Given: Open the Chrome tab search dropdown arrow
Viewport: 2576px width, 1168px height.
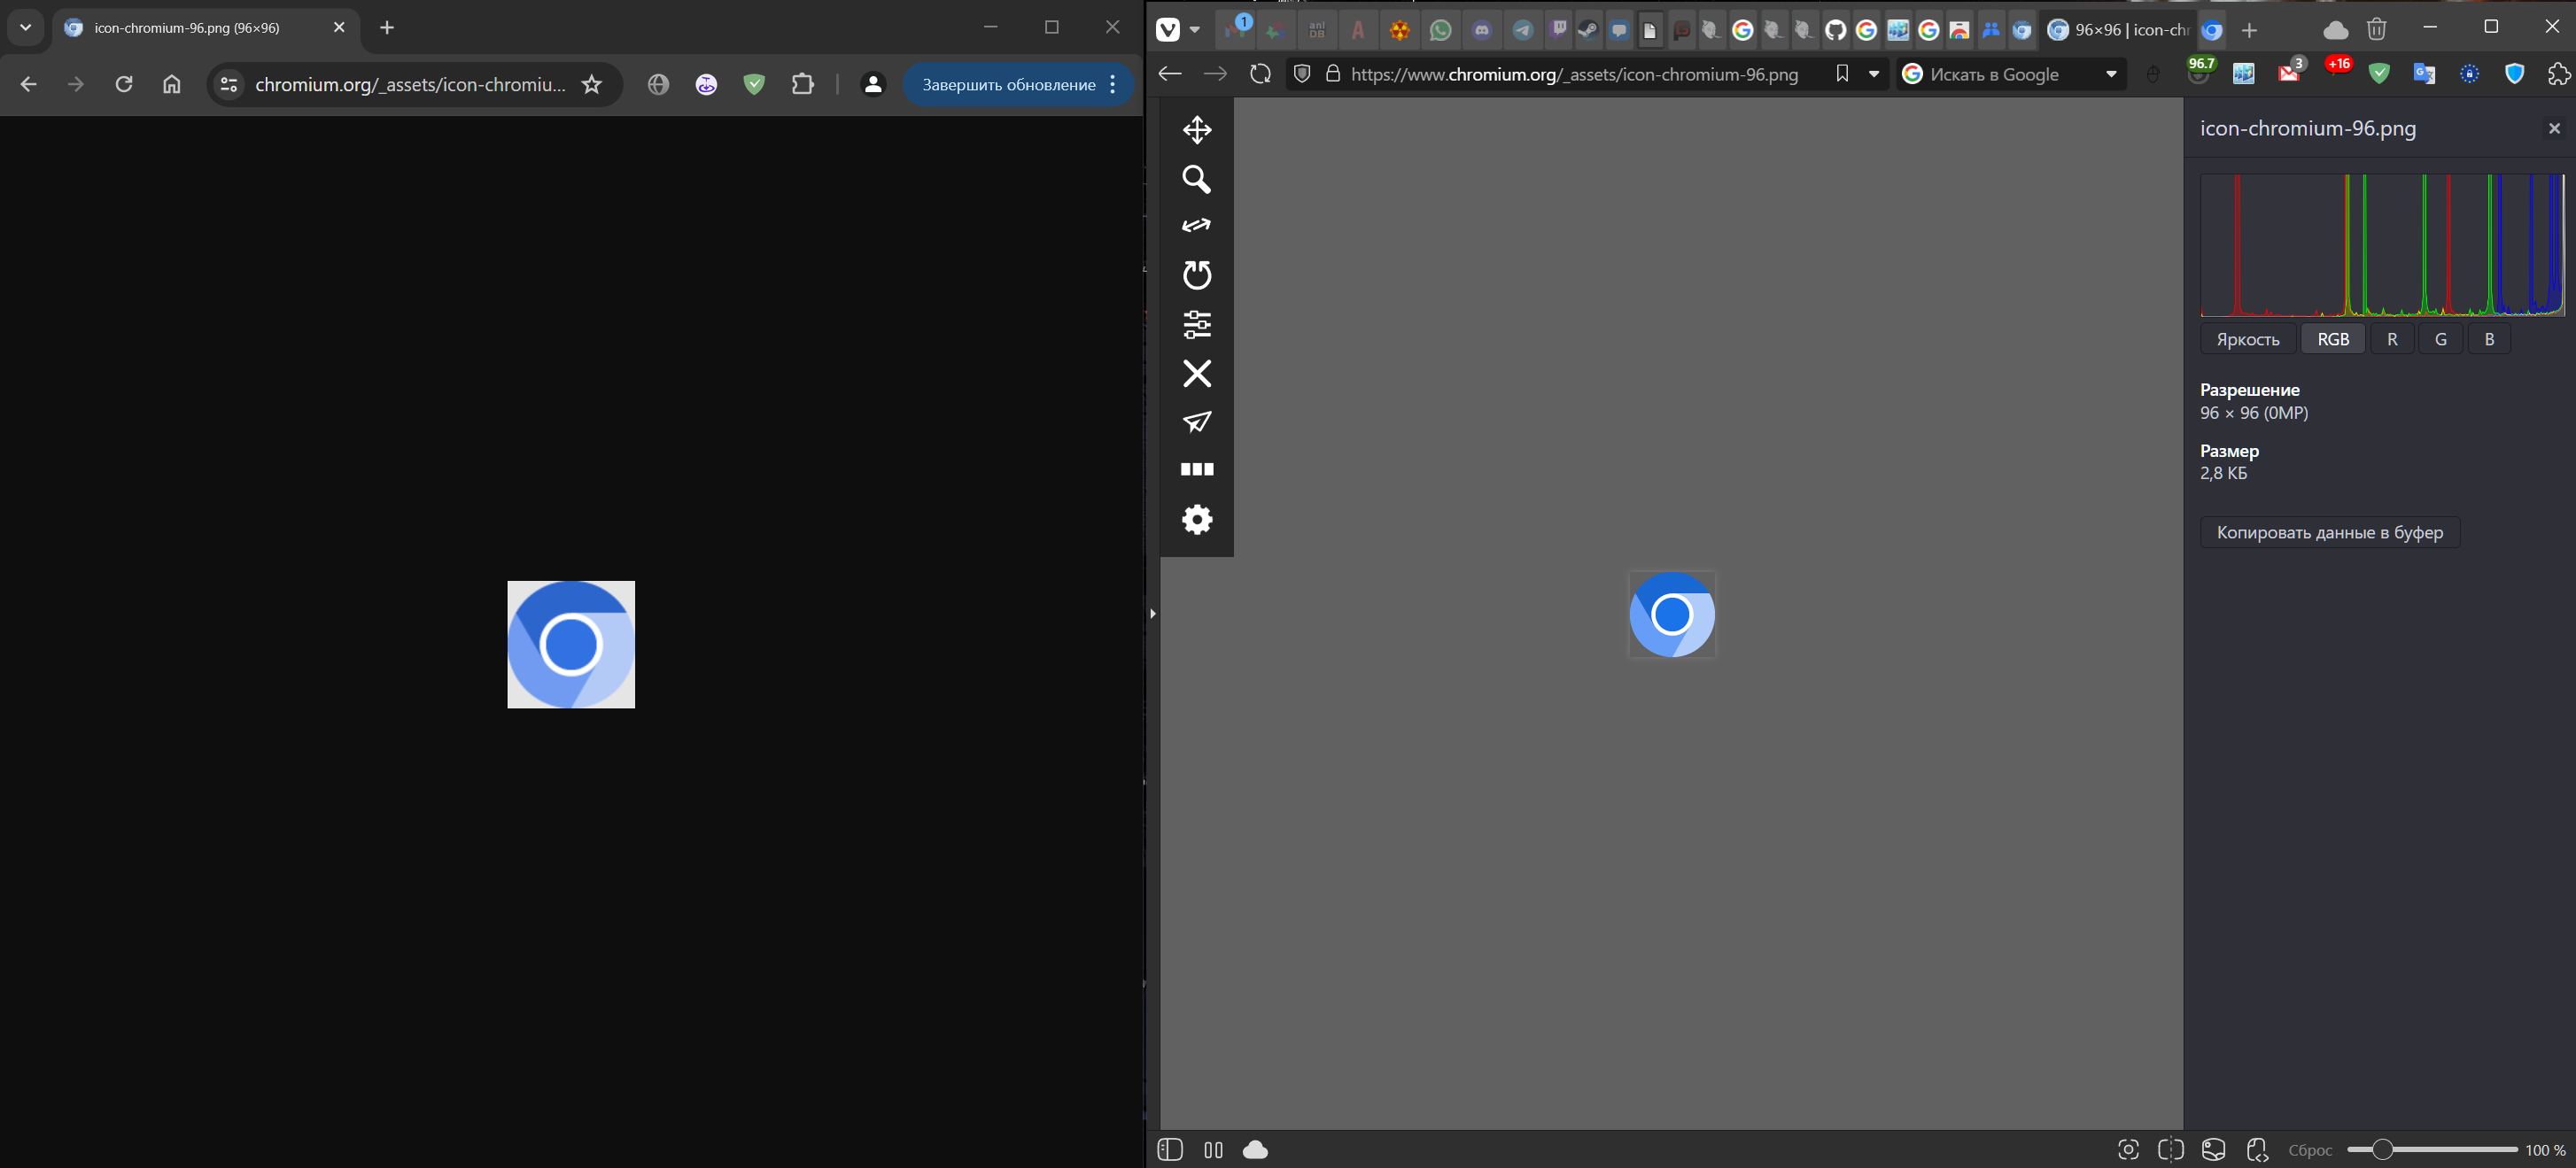Looking at the screenshot, I should pos(26,27).
